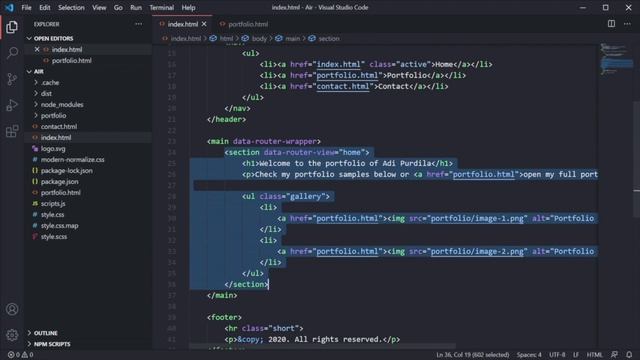Expand the .cache folder
Screen dimensions: 640x360
coord(50,82)
